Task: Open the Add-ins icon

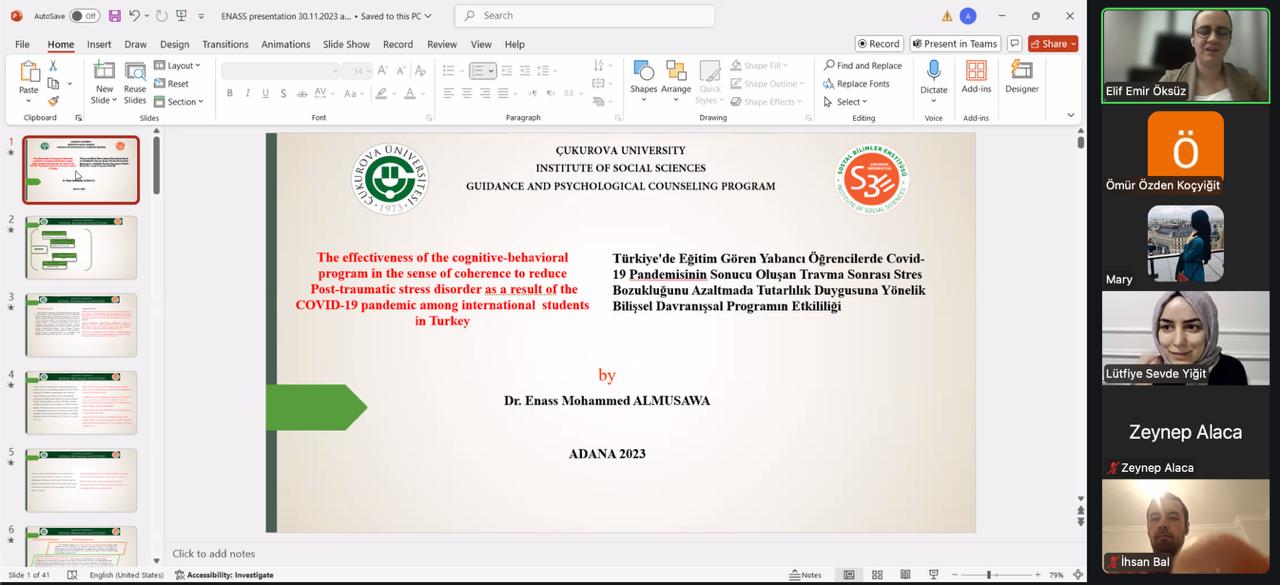Action: pos(976,71)
